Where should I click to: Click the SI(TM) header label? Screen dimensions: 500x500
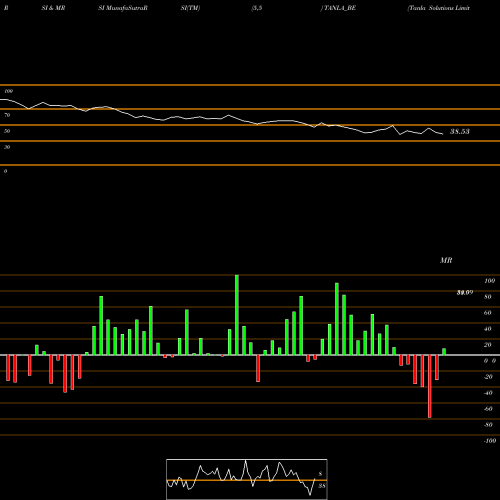190,8
